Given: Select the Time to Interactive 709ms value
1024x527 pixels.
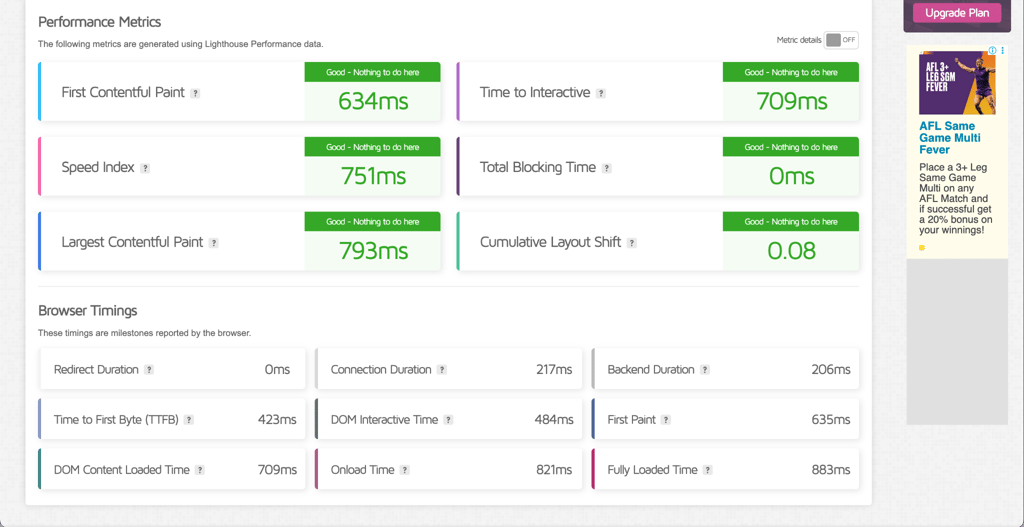Looking at the screenshot, I should (792, 101).
